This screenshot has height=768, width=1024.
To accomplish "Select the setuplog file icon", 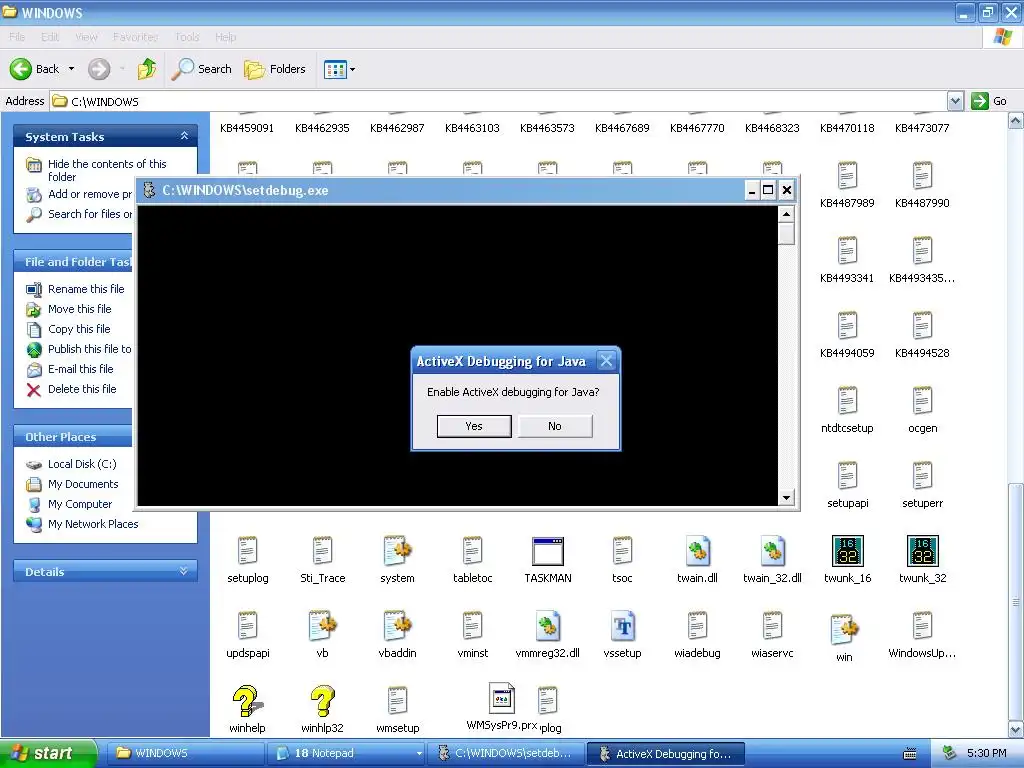I will pyautogui.click(x=248, y=551).
